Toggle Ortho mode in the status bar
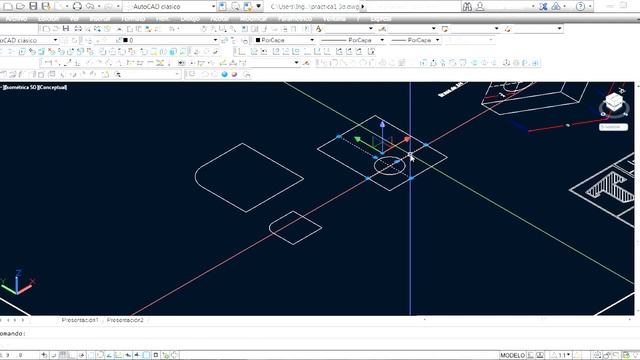The height and width of the screenshot is (360, 640). click(72, 355)
